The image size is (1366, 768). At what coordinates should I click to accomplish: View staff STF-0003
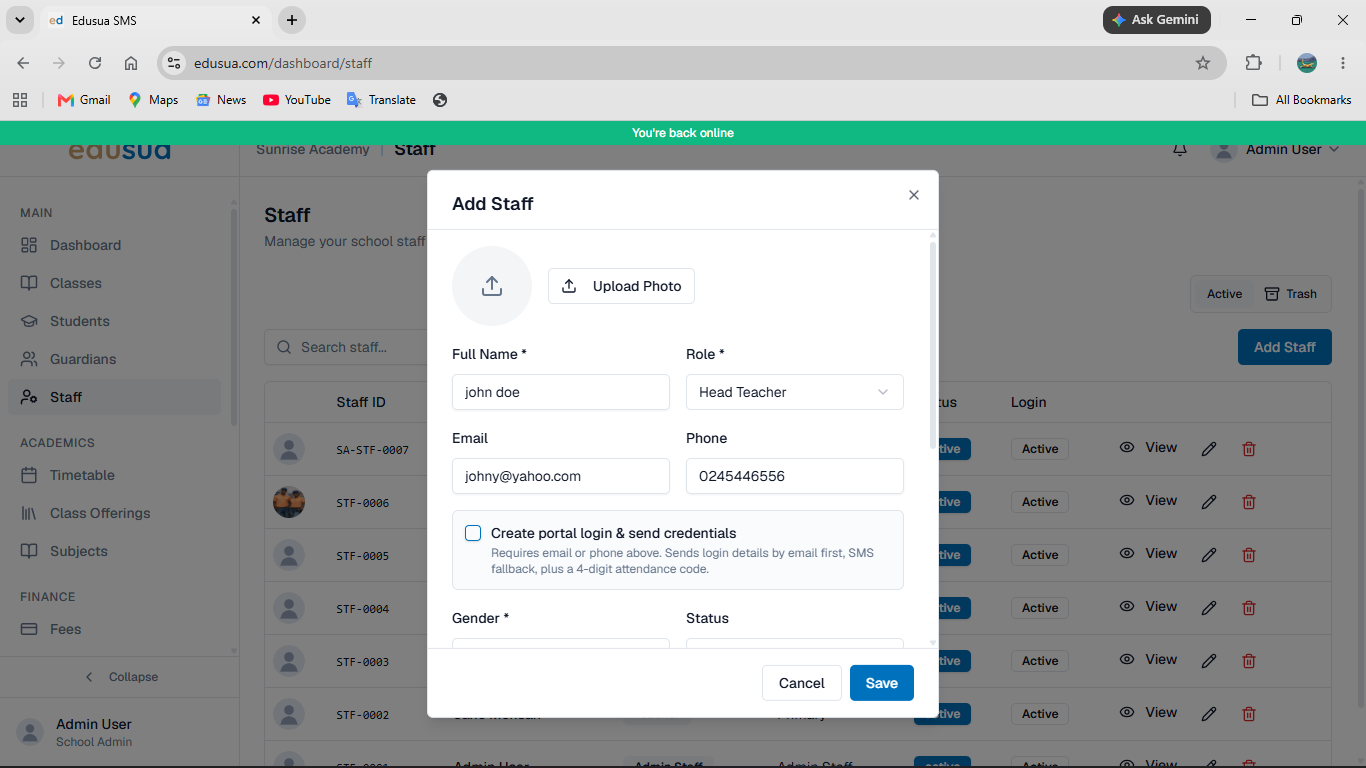click(x=1148, y=659)
